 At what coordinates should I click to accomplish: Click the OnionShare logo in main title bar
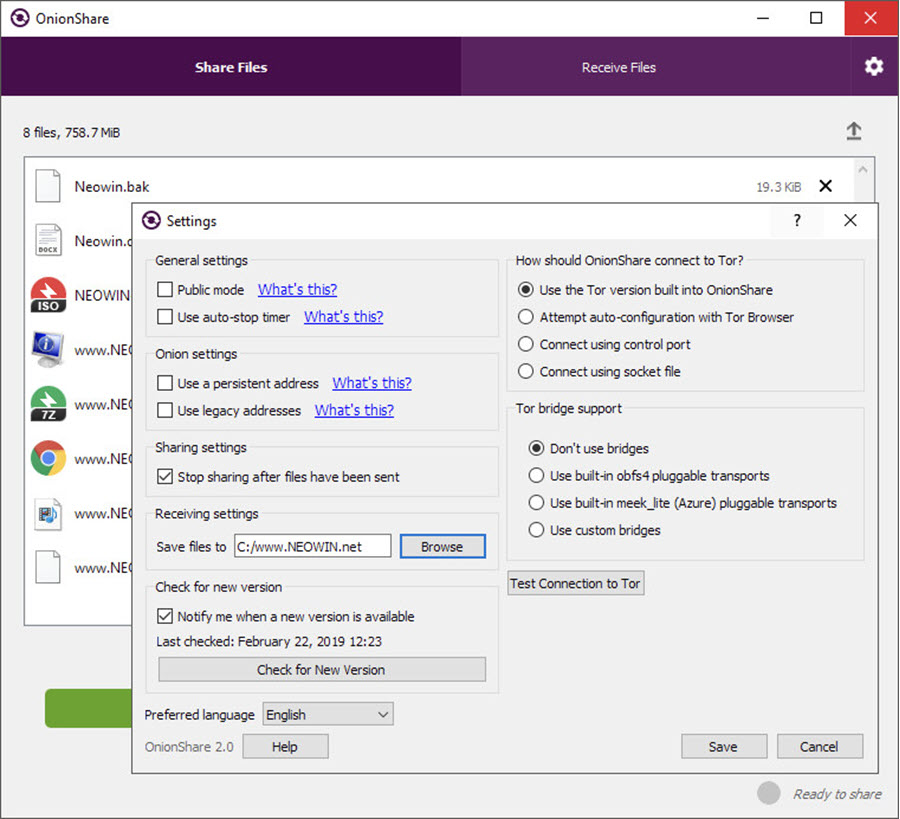(20, 18)
